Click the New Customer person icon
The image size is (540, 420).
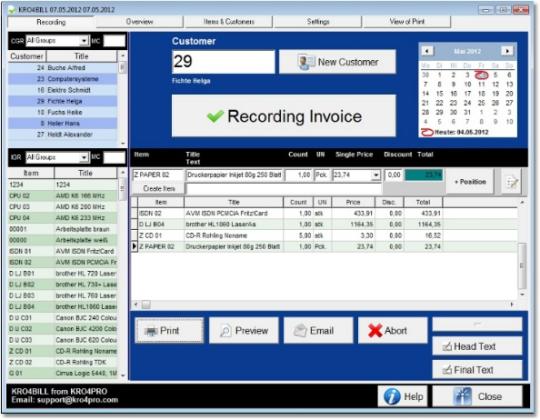pyautogui.click(x=306, y=62)
